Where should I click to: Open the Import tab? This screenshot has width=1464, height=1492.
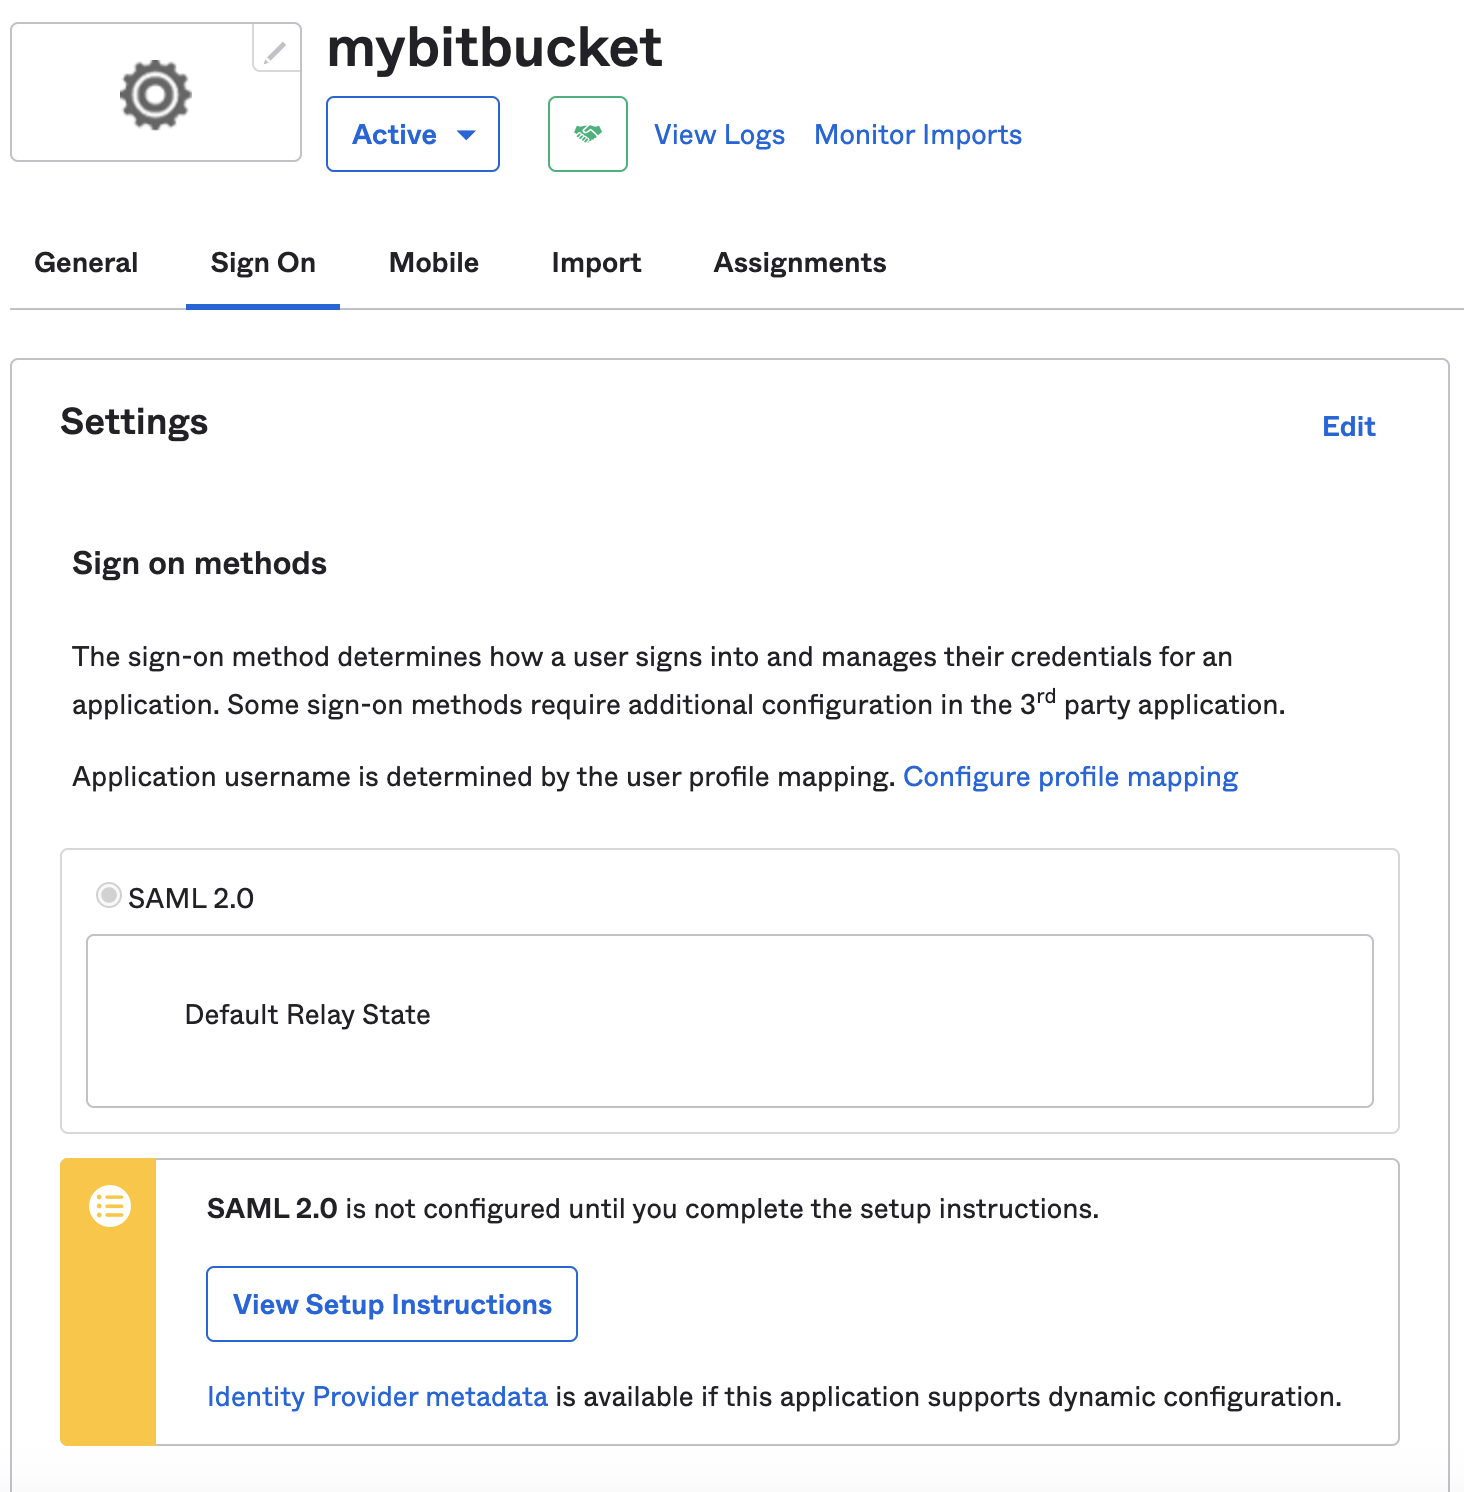click(596, 263)
